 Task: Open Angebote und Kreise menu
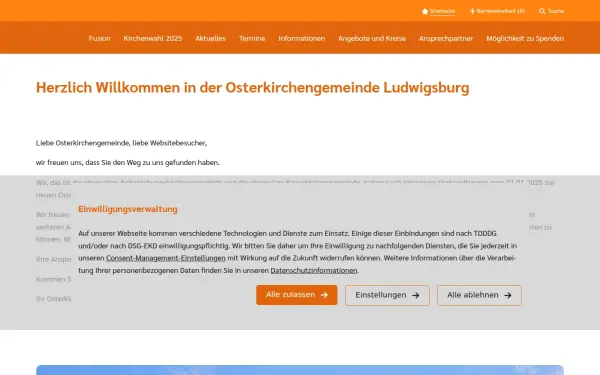tap(372, 38)
